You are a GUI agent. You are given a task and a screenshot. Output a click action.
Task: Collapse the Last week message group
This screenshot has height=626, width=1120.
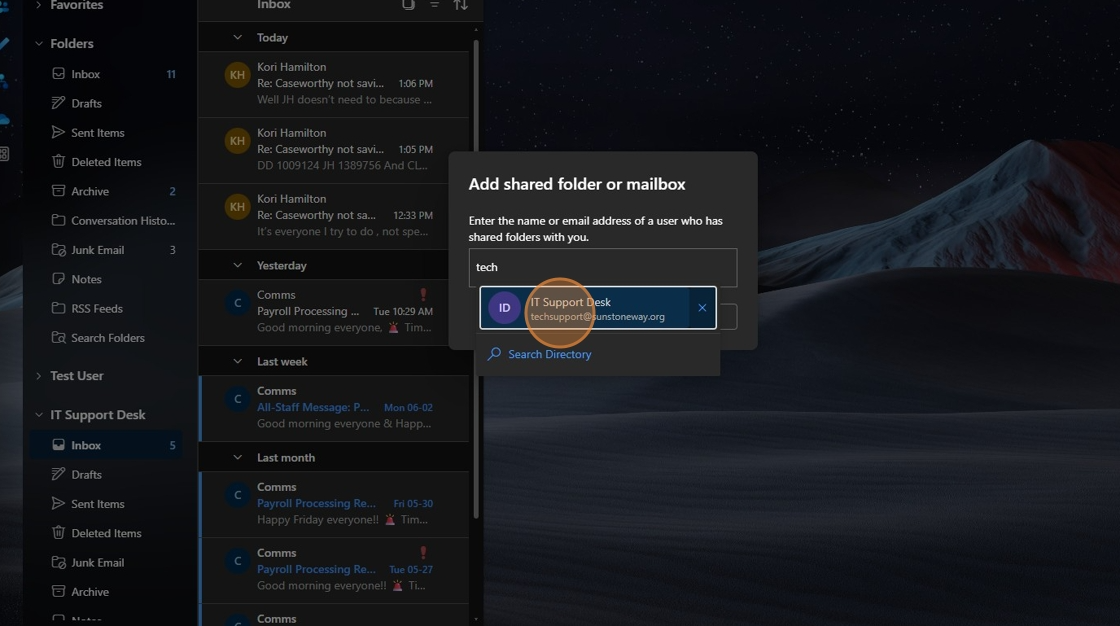pyautogui.click(x=238, y=362)
